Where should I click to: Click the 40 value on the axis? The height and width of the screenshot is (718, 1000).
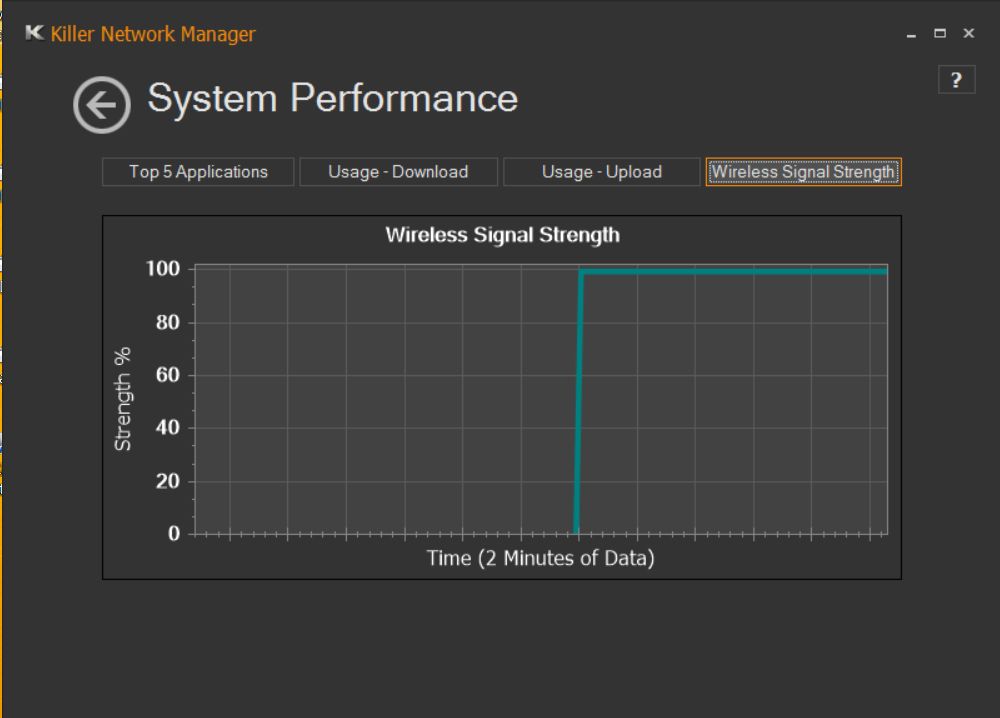point(168,427)
